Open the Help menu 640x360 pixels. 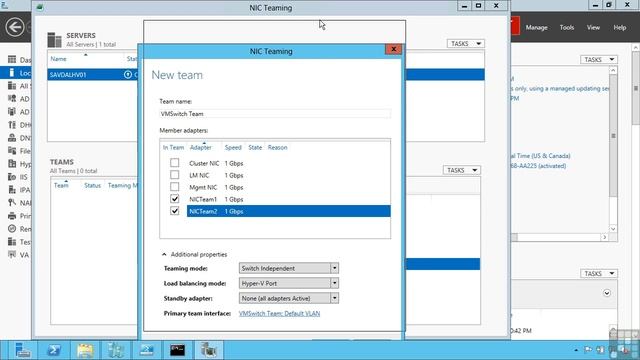click(x=620, y=27)
